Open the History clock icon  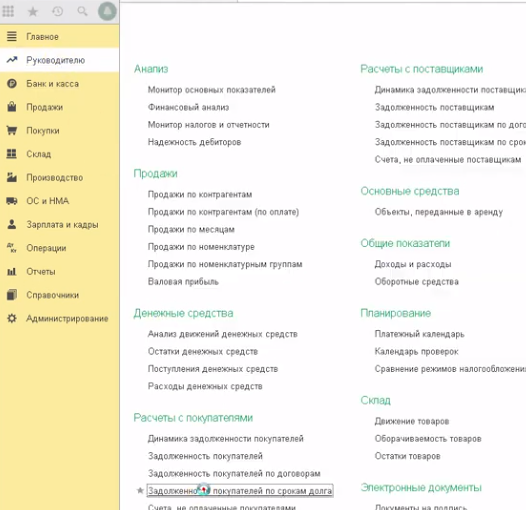58,11
